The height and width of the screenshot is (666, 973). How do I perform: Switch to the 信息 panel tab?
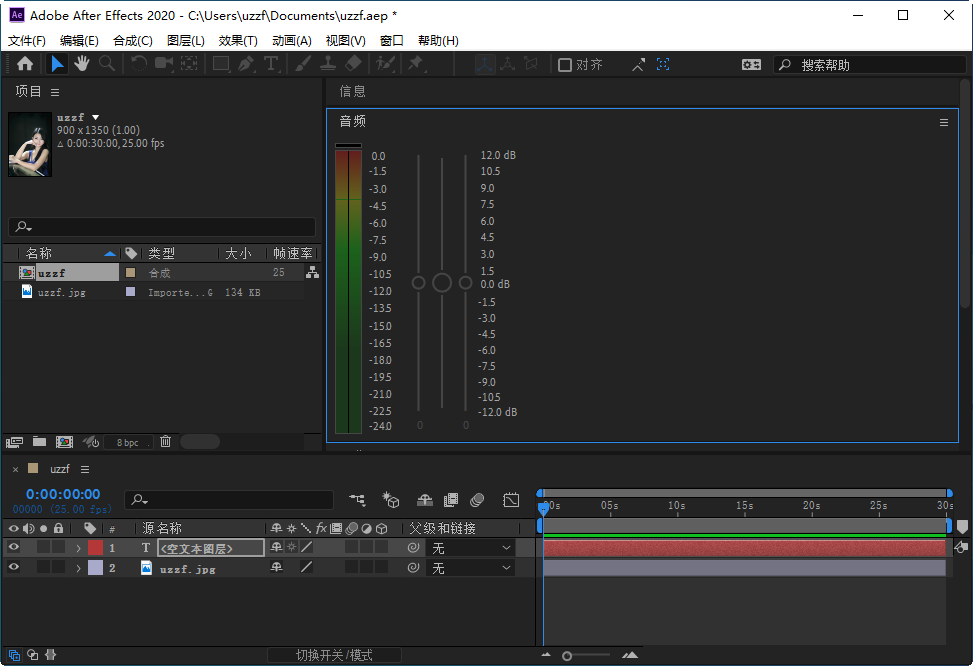(352, 91)
